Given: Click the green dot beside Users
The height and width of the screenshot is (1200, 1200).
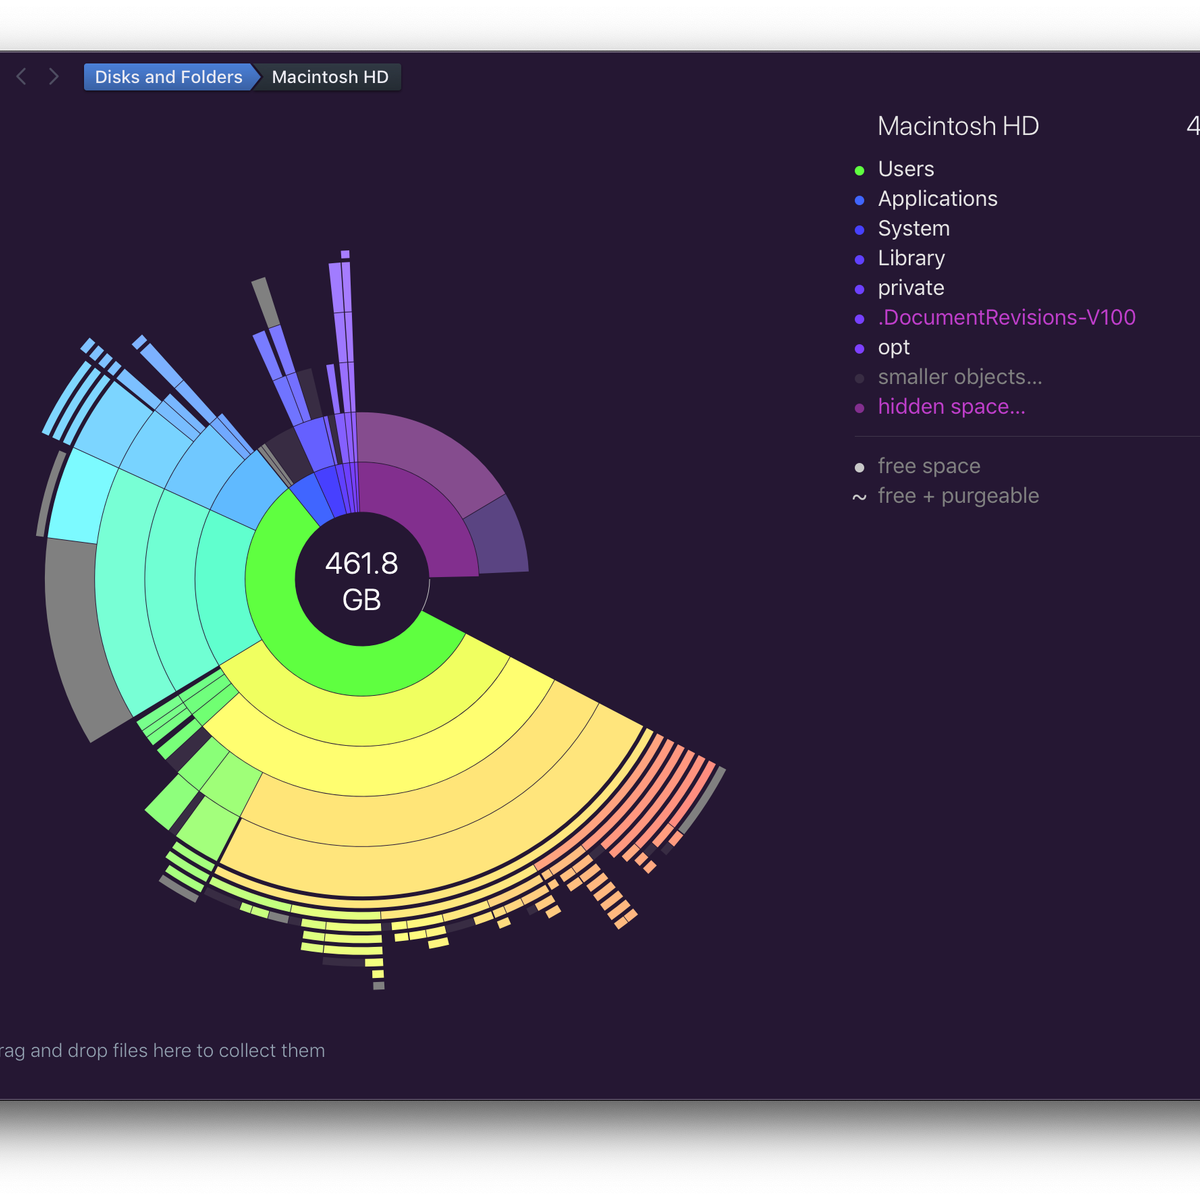Looking at the screenshot, I should point(859,170).
